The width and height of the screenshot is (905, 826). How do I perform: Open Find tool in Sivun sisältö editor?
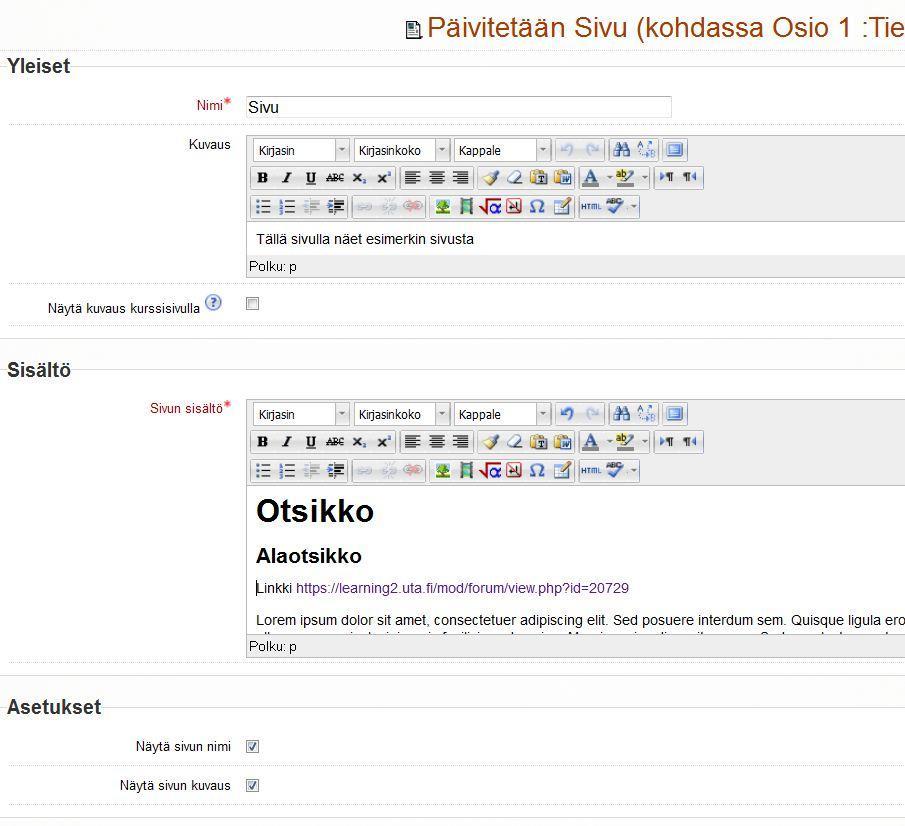coord(622,414)
